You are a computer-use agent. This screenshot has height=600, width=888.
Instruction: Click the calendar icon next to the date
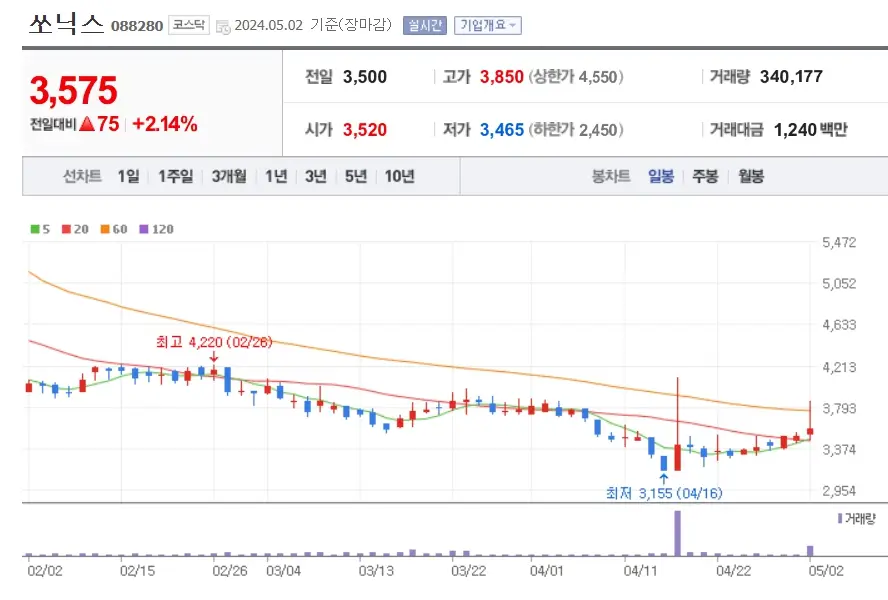coord(223,26)
